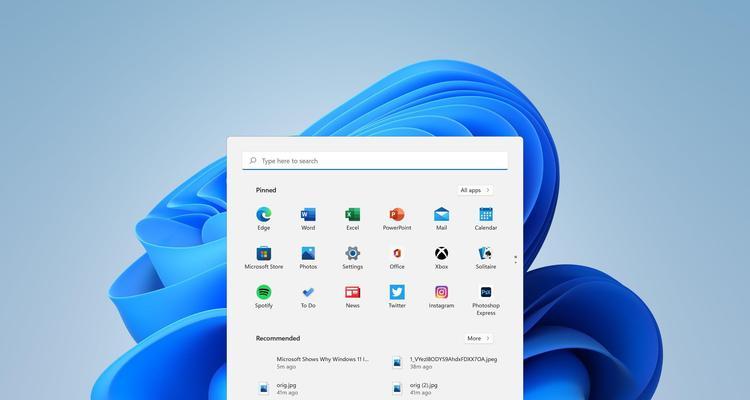Click the pinned apps page indicator dots
The image size is (750, 400).
515,259
